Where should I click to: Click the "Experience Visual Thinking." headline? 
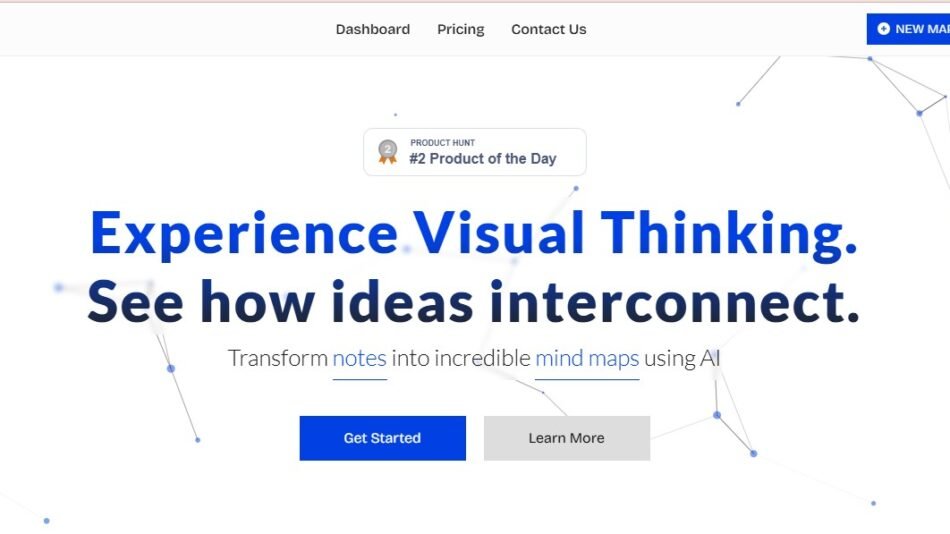tap(473, 233)
